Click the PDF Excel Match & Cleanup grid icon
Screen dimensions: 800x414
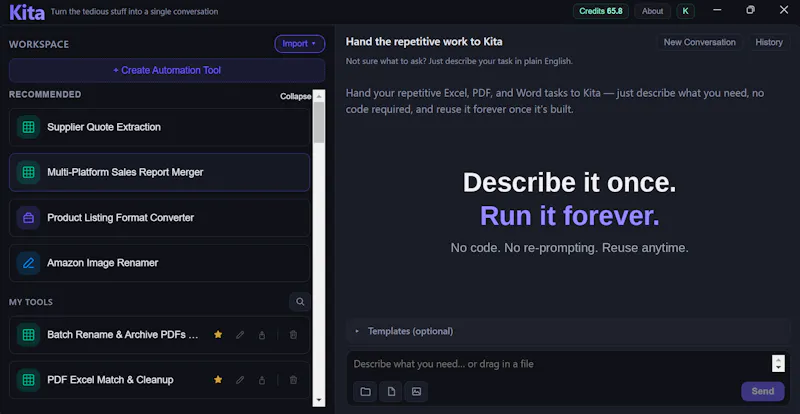point(29,380)
